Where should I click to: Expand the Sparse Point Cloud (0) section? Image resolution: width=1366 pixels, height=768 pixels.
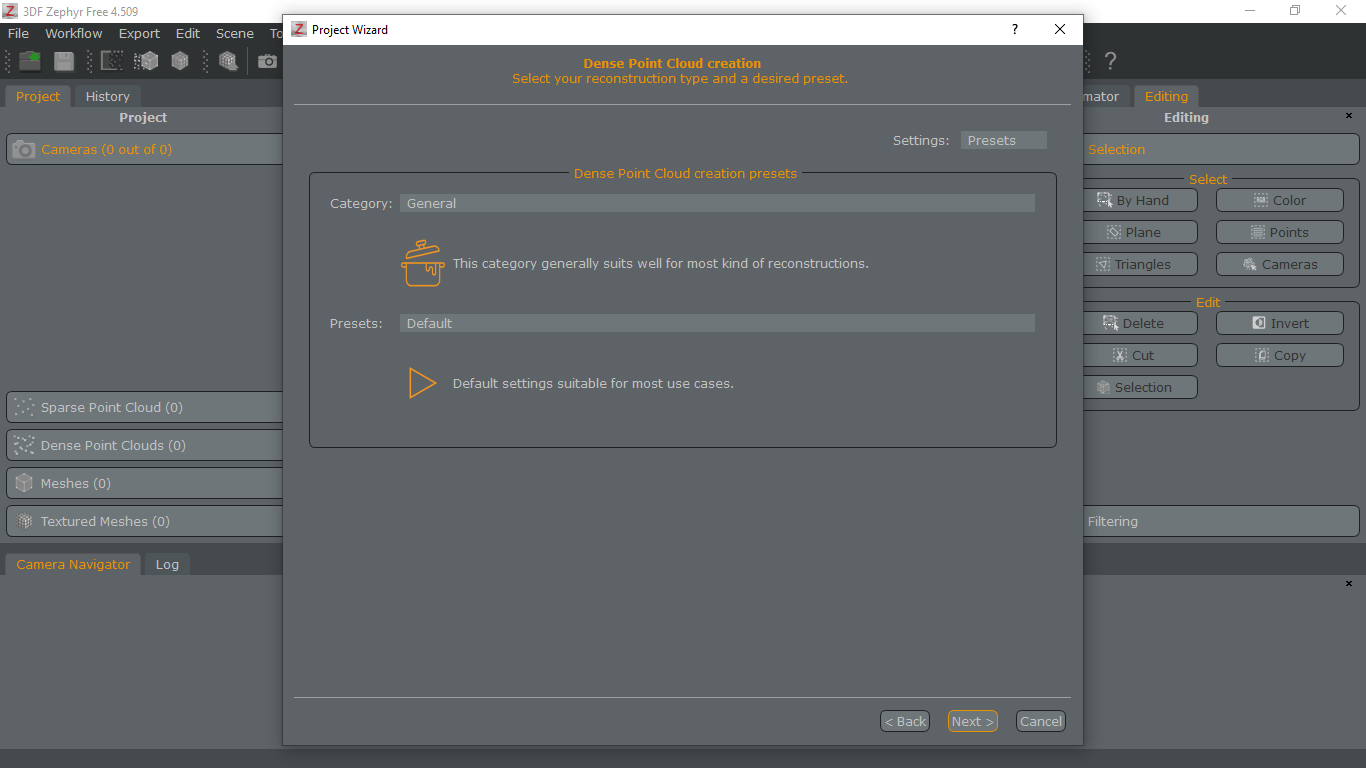pos(145,407)
